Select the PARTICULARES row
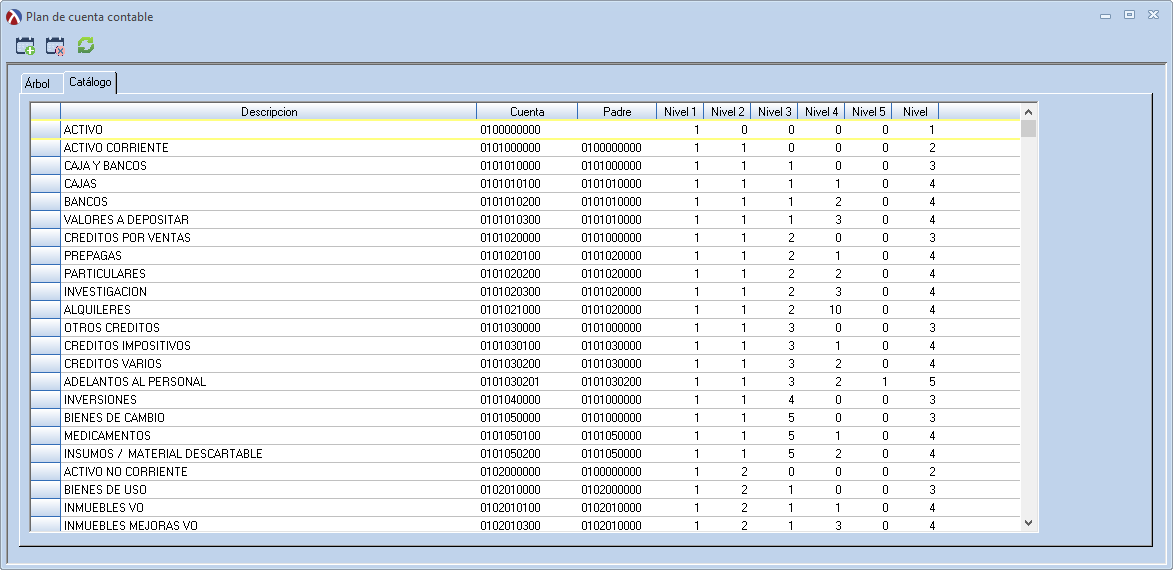The width and height of the screenshot is (1173, 570). [x=525, y=273]
